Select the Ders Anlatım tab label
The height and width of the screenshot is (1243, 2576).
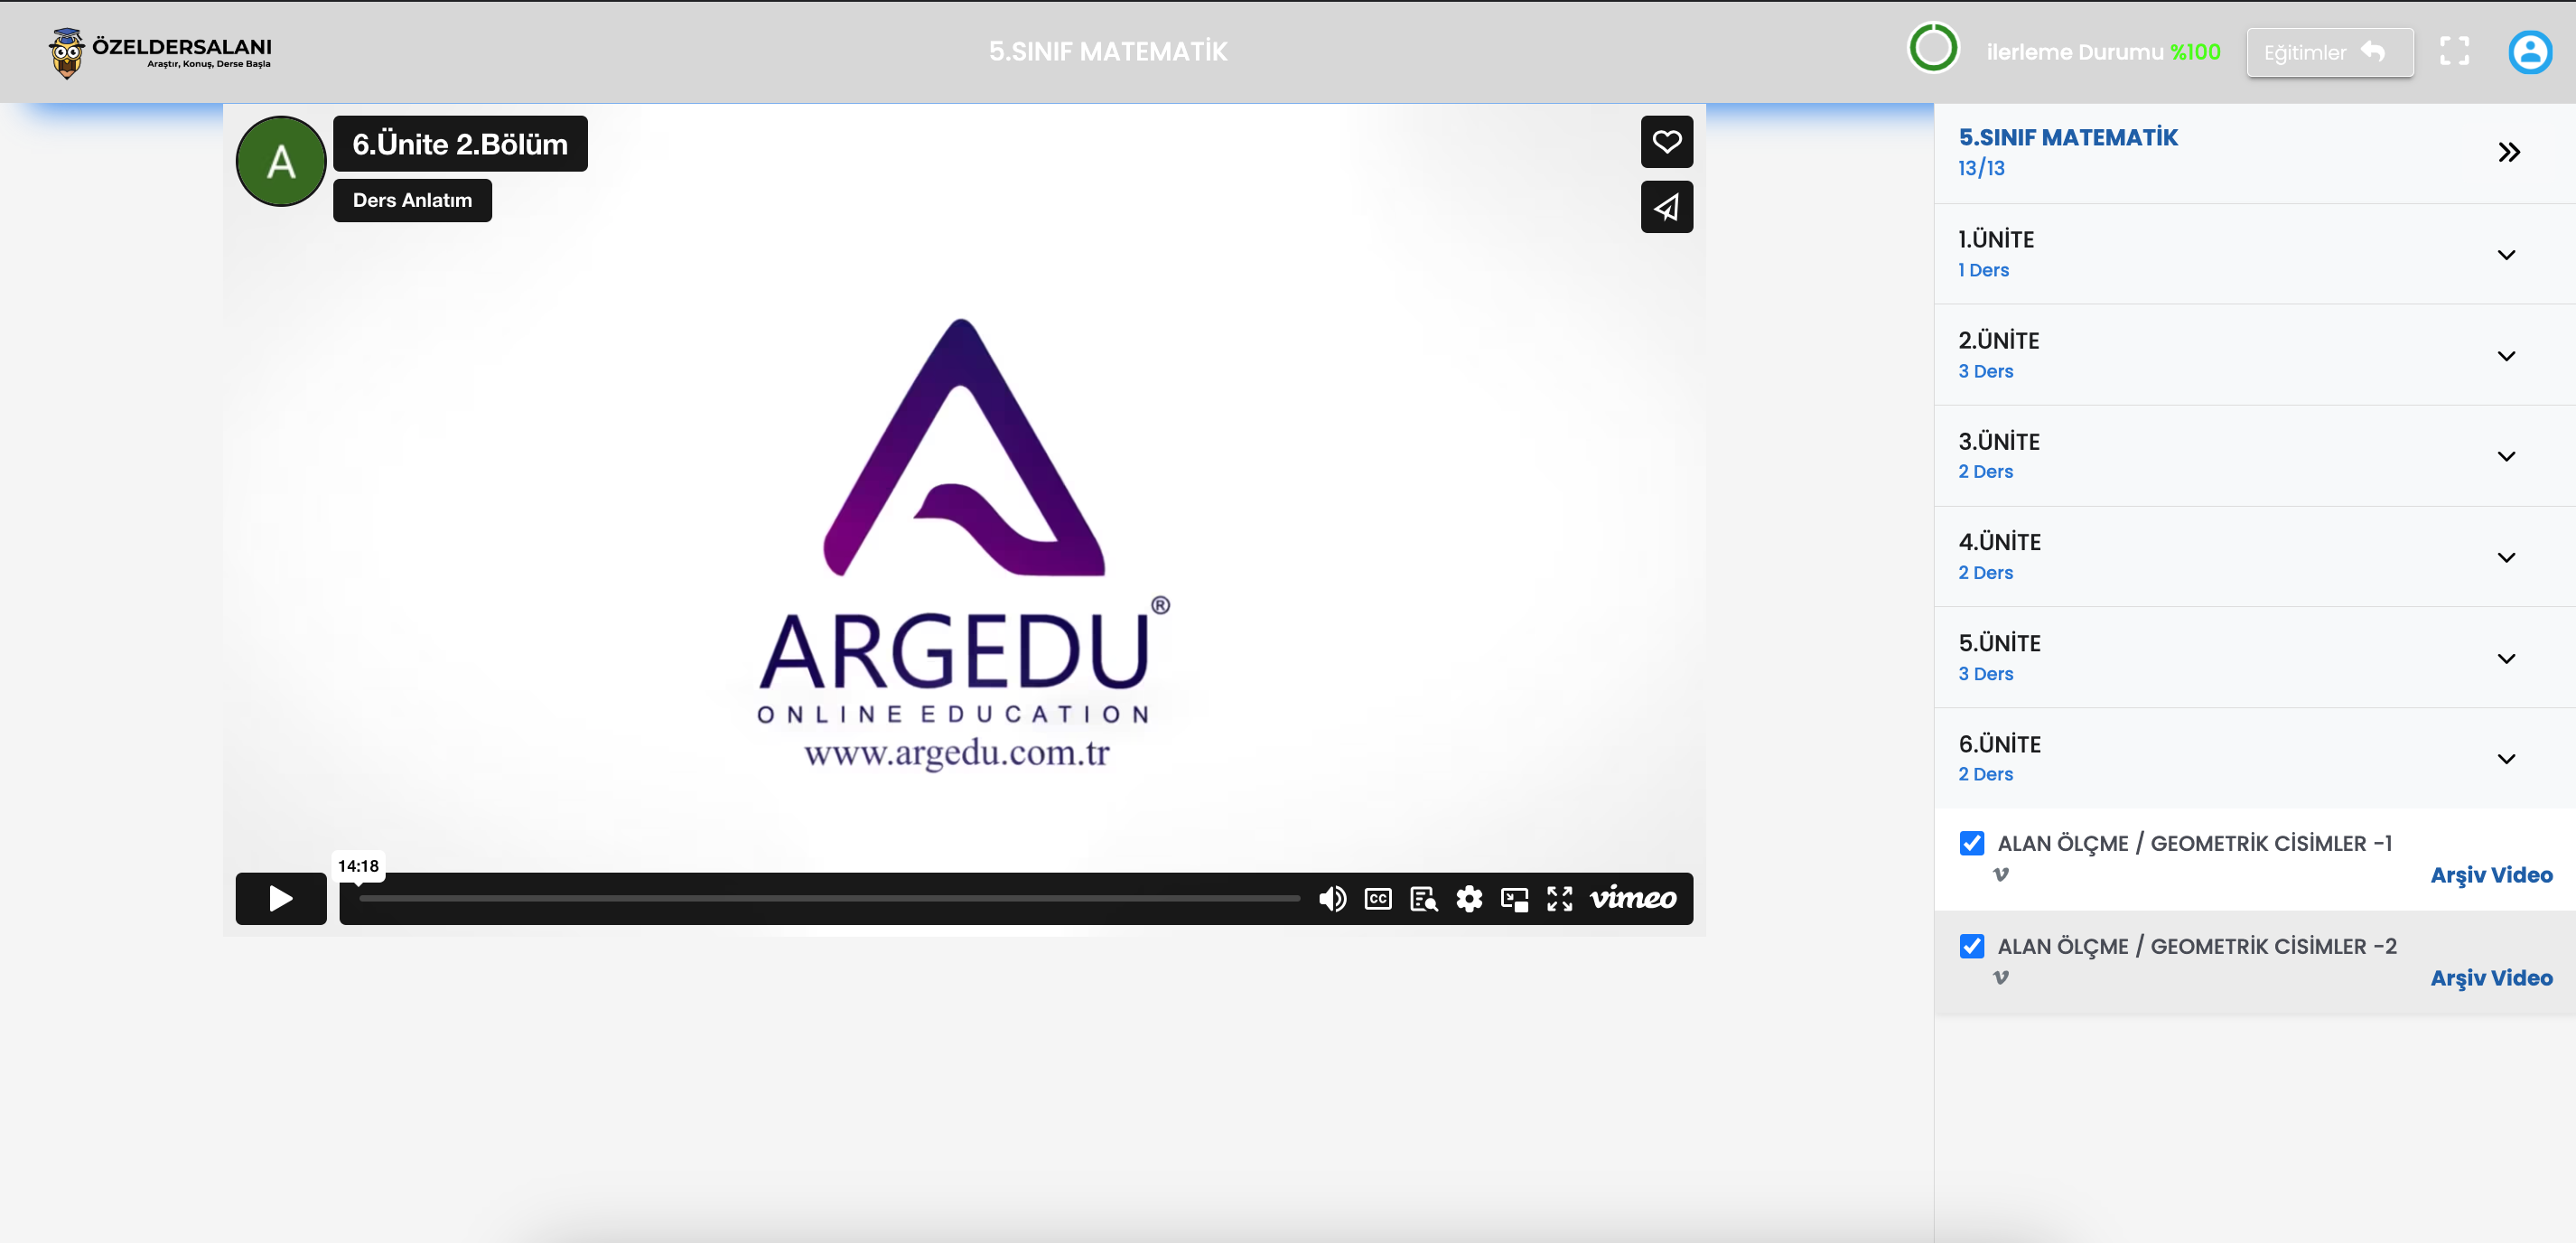pos(412,200)
